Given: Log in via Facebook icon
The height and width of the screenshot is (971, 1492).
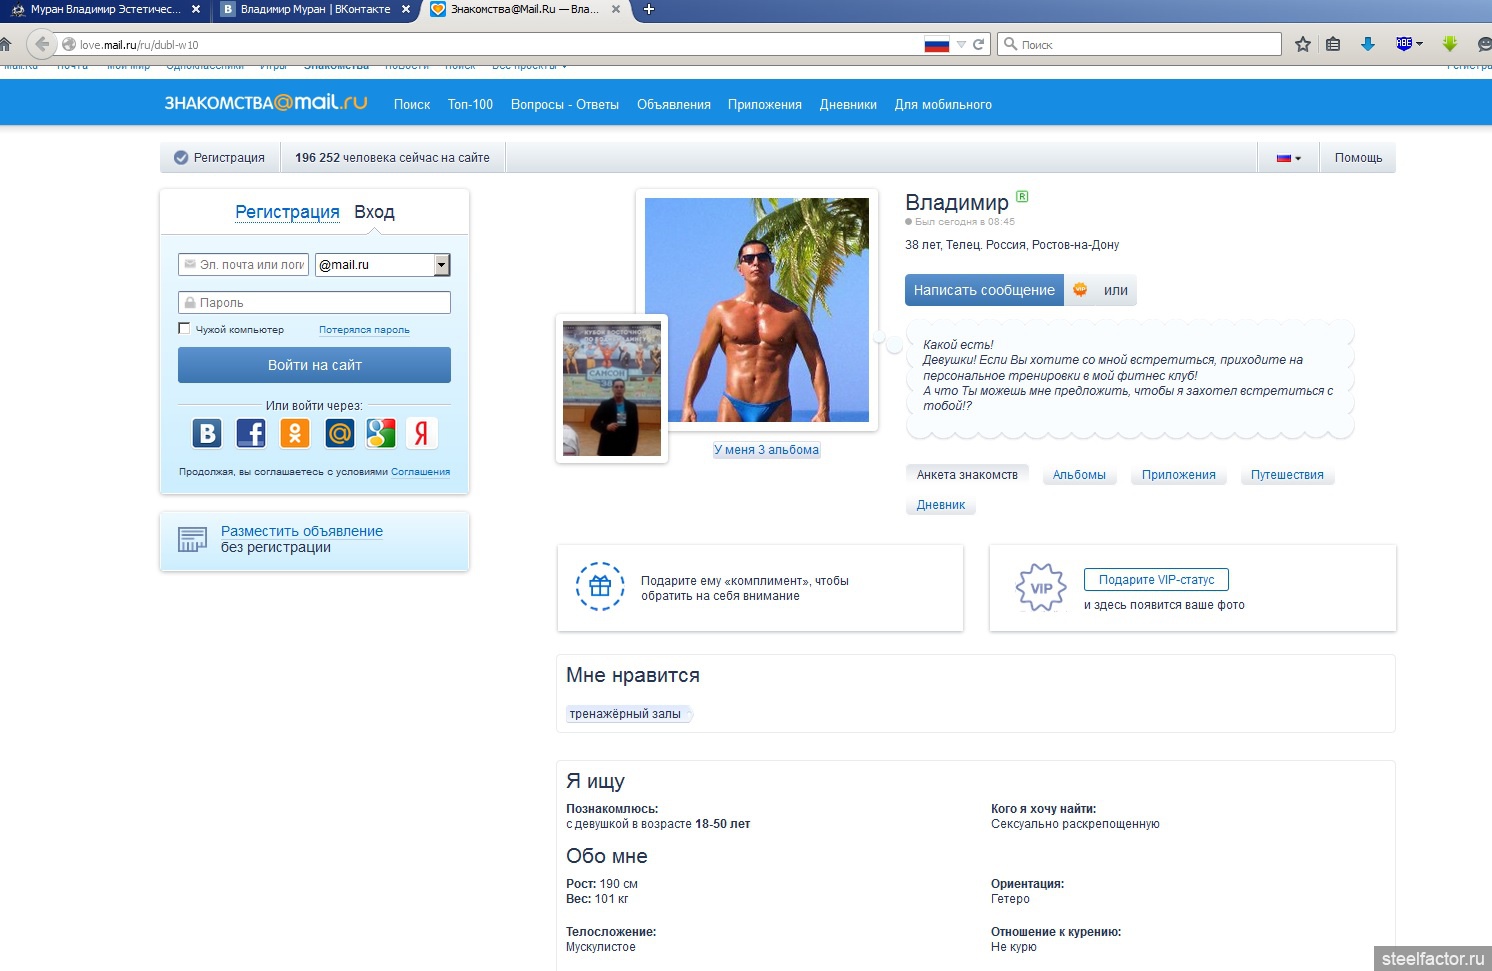Looking at the screenshot, I should (x=250, y=433).
